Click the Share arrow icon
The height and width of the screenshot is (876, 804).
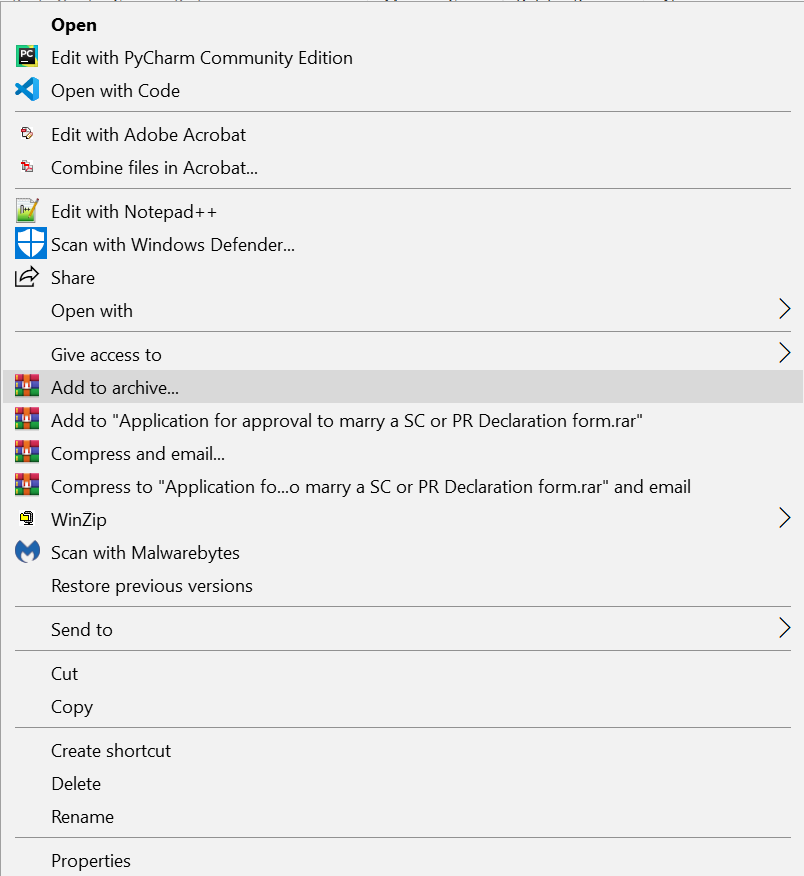pyautogui.click(x=27, y=277)
